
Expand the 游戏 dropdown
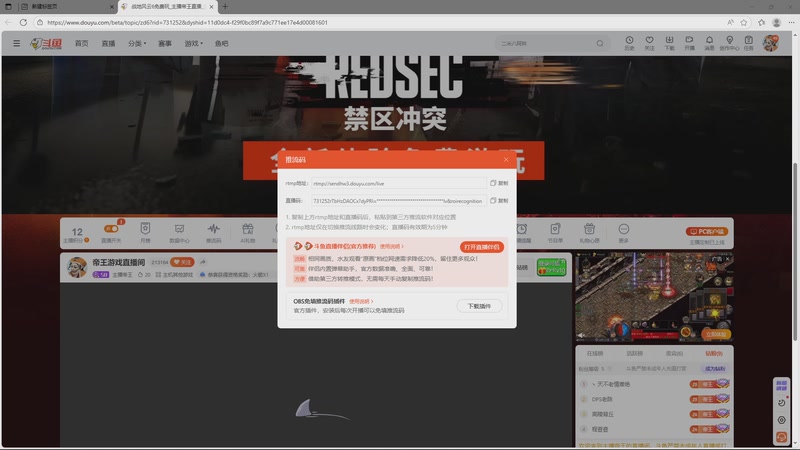(193, 43)
